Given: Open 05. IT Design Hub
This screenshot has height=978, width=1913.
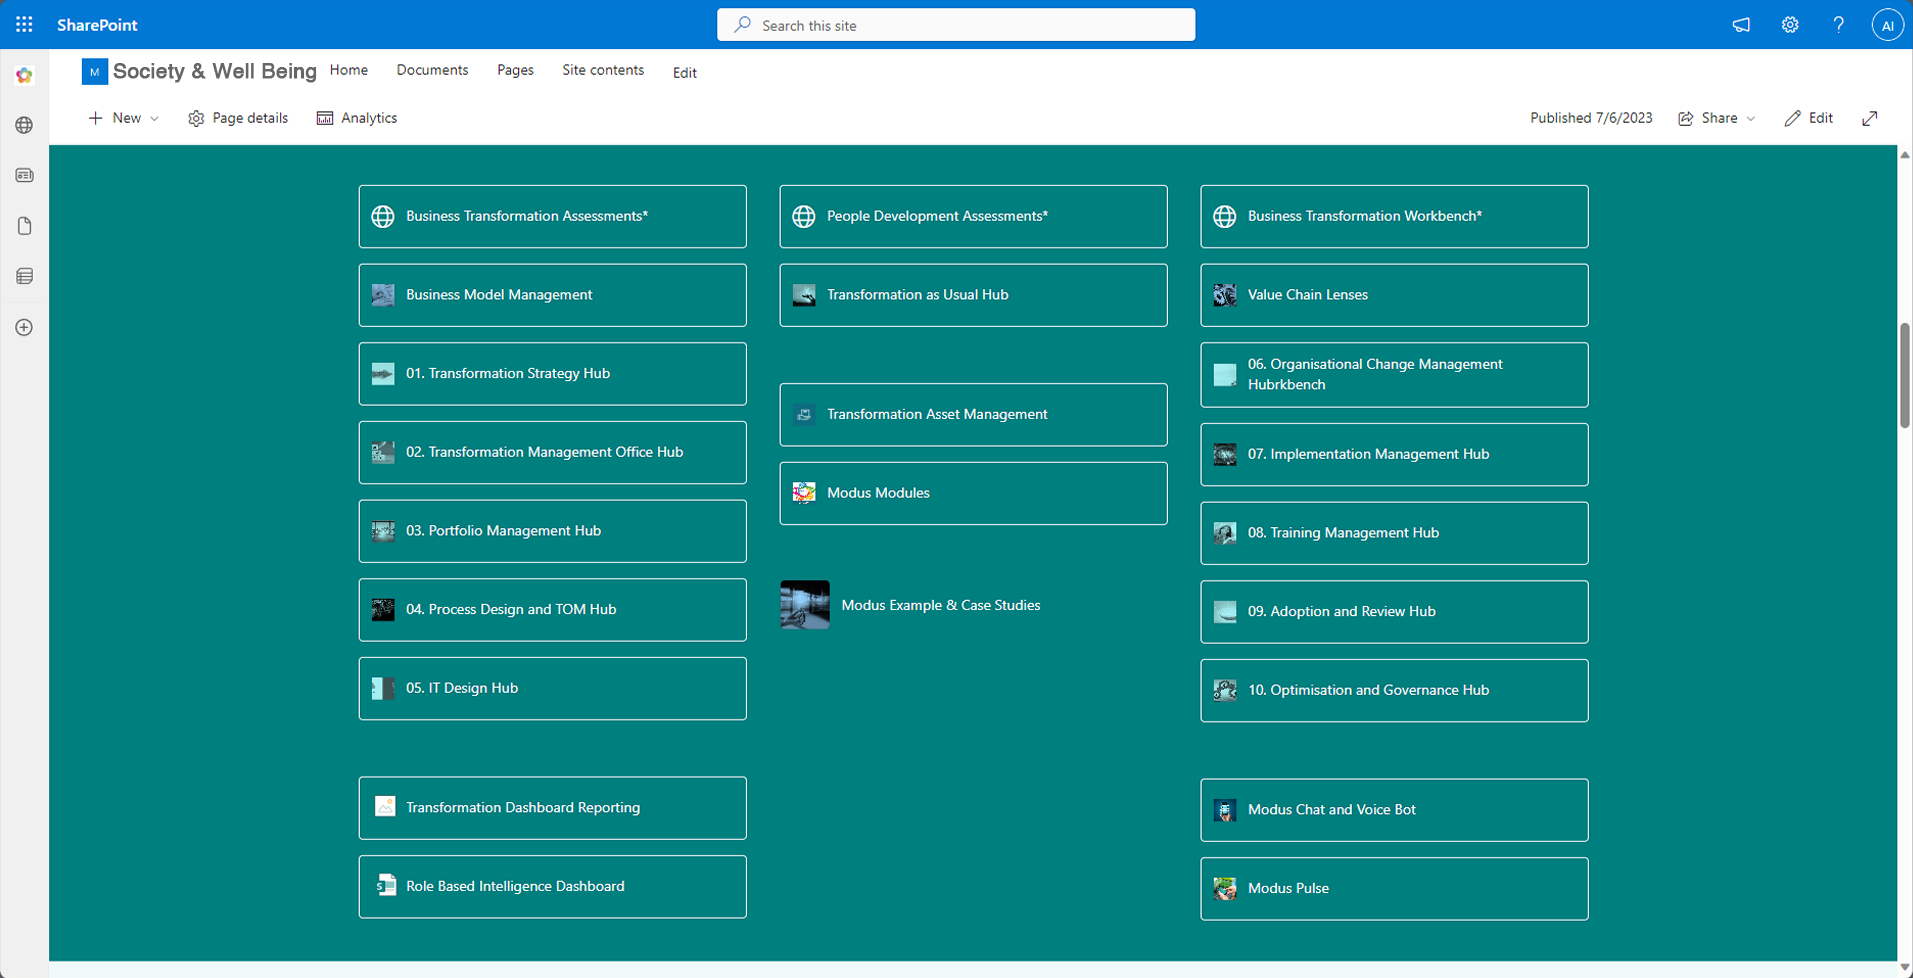Looking at the screenshot, I should coord(553,689).
